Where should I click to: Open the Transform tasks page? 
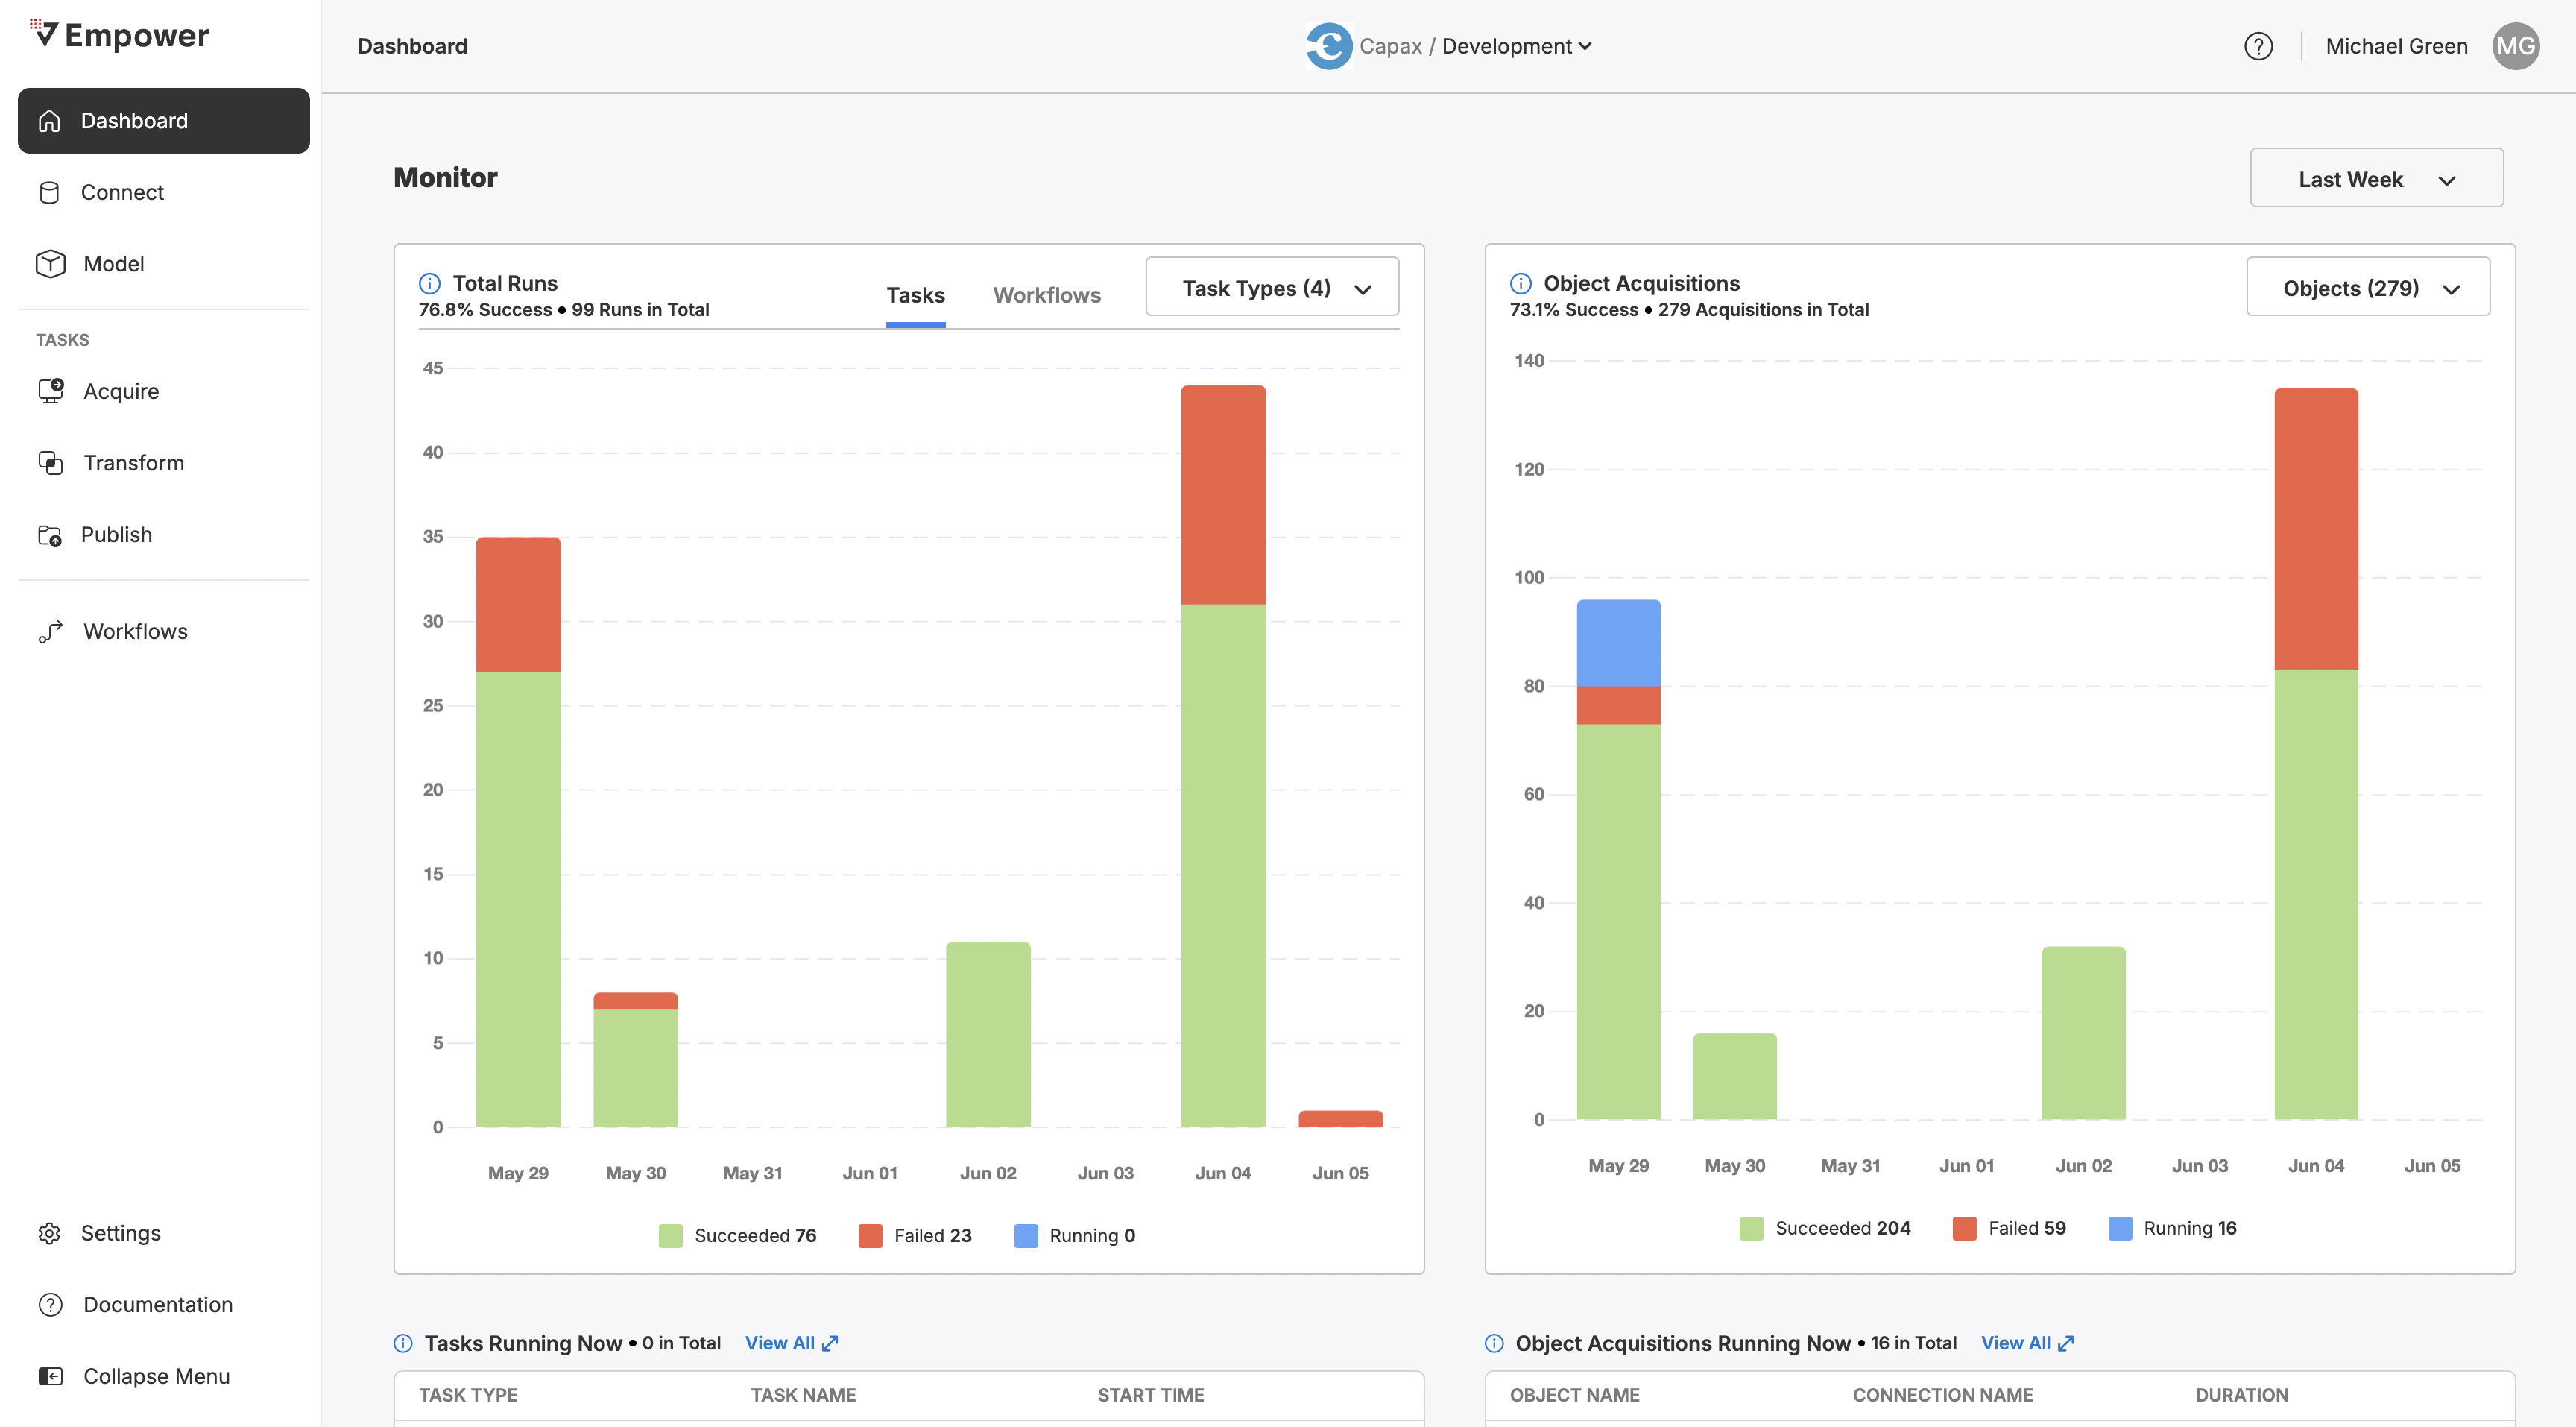(133, 463)
